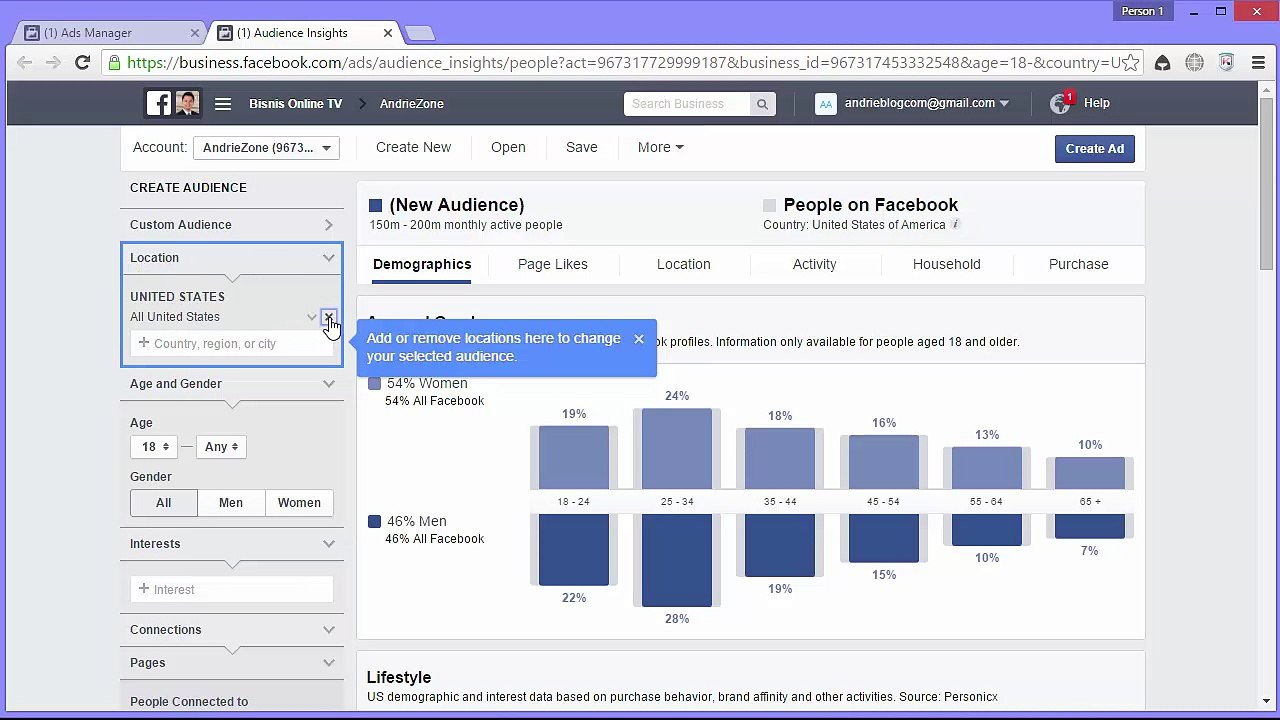Click the 25 - 34 women bar
This screenshot has width=1280, height=720.
pos(677,448)
